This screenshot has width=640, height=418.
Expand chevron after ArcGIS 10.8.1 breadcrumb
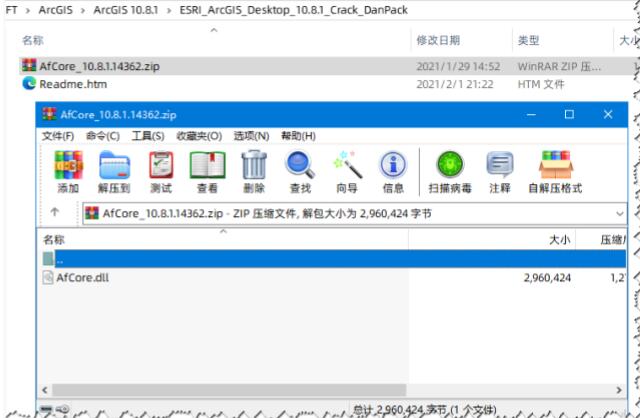(x=169, y=10)
